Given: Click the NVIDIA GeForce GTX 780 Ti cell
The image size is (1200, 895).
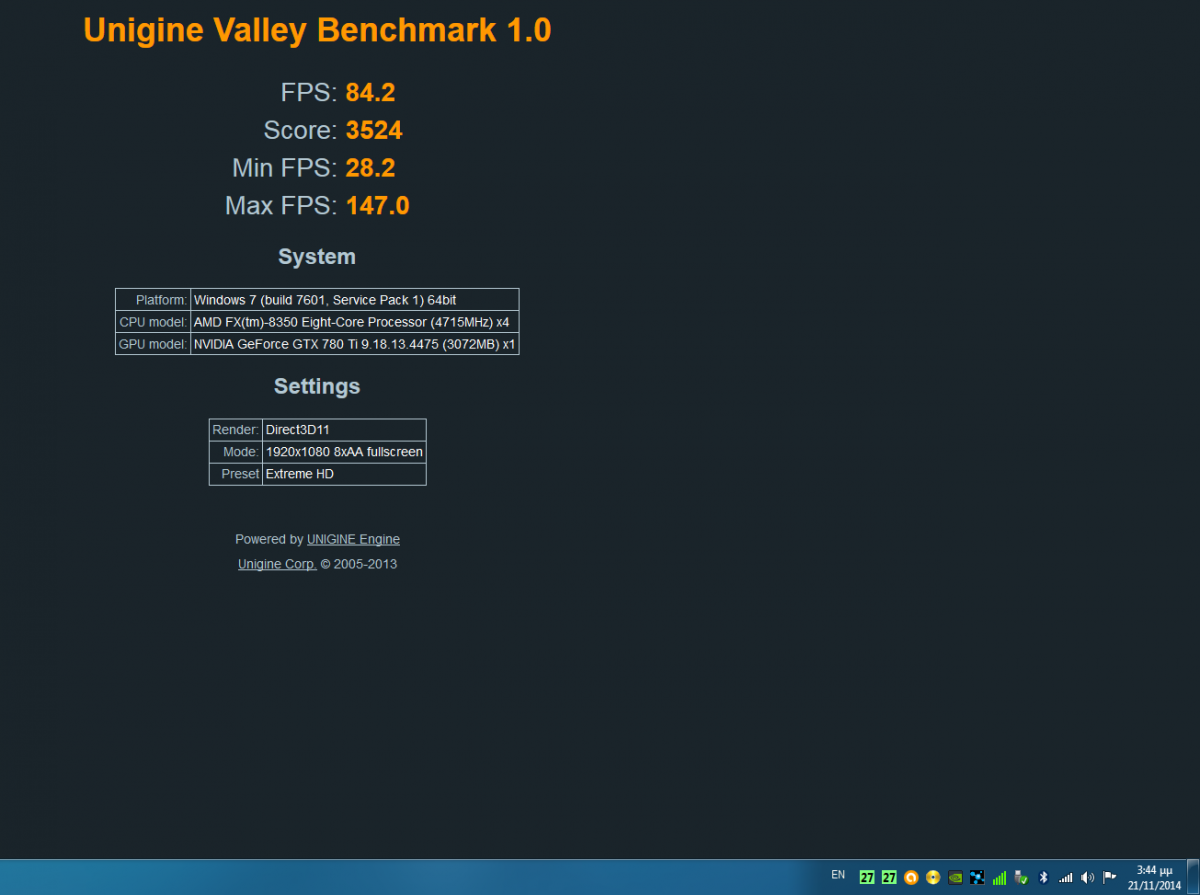Looking at the screenshot, I should (355, 344).
